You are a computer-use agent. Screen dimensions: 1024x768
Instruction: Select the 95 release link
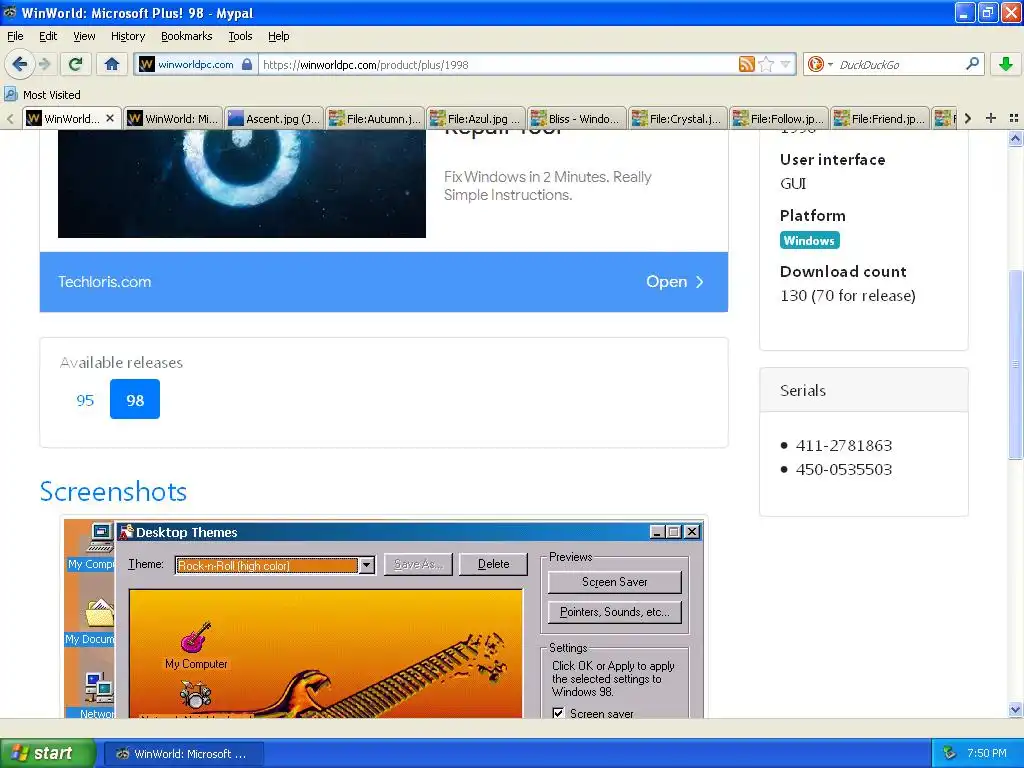click(85, 400)
